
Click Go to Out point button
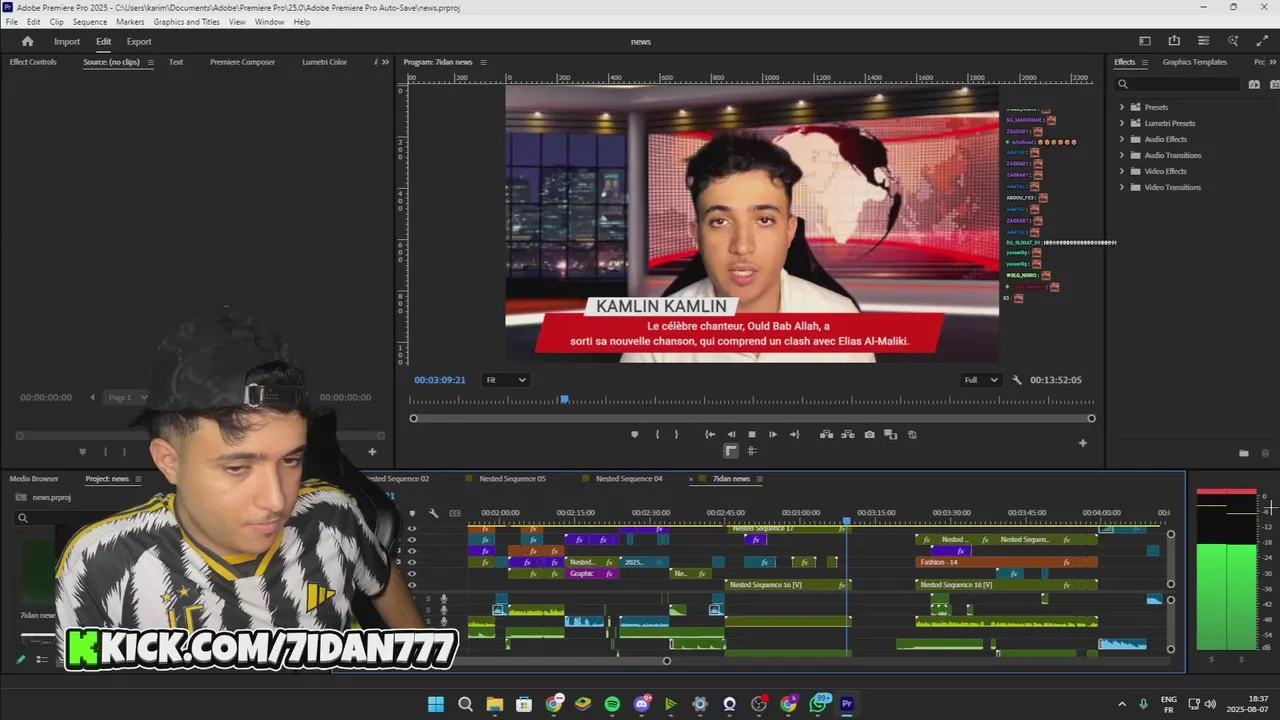tap(795, 434)
